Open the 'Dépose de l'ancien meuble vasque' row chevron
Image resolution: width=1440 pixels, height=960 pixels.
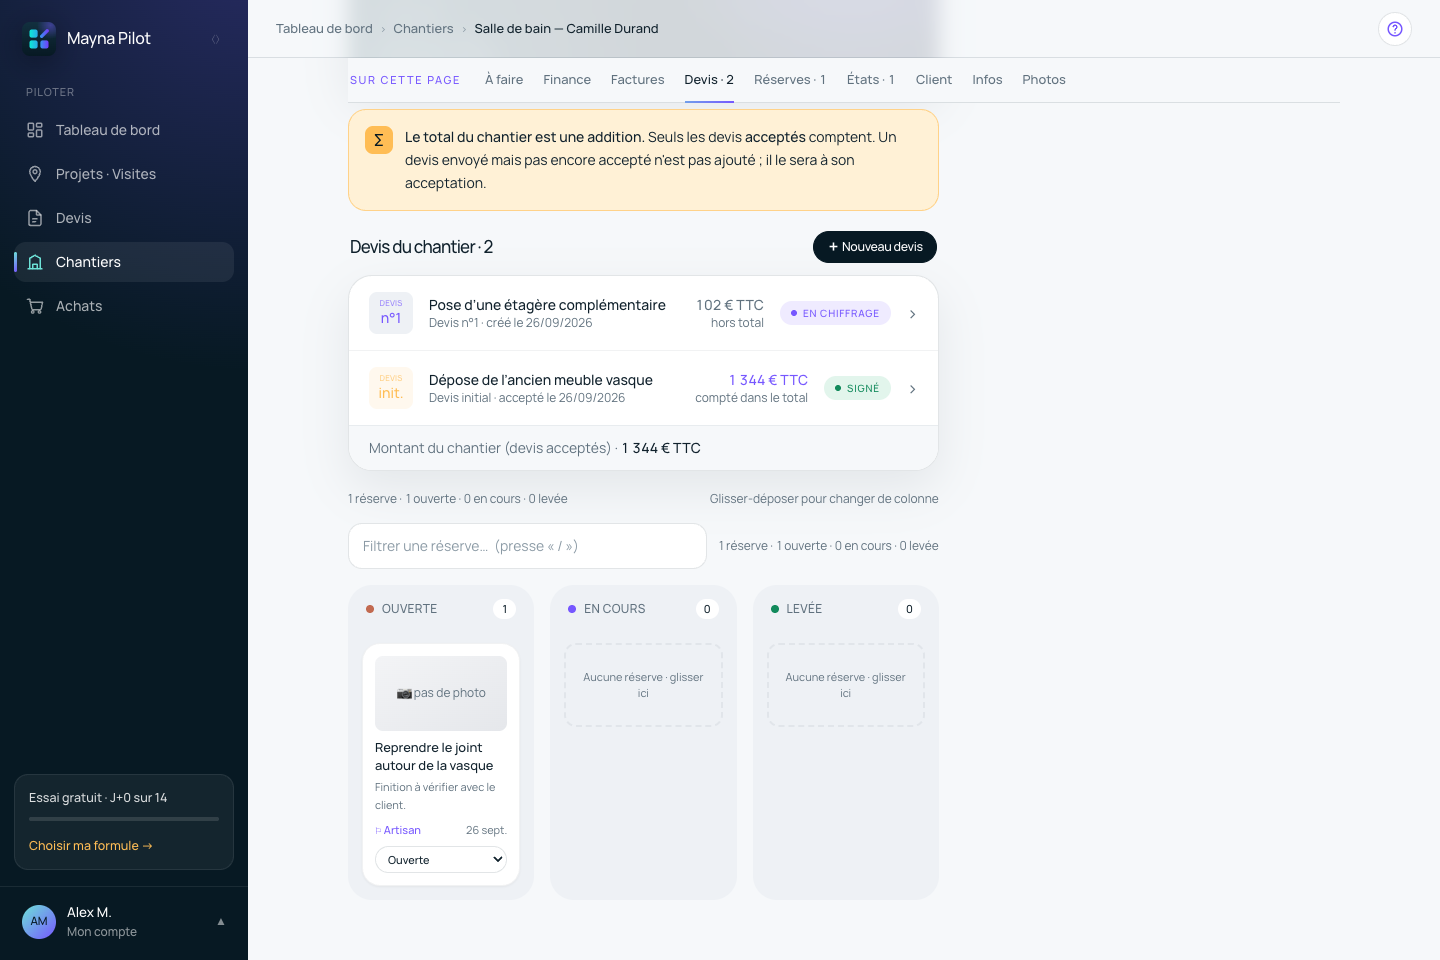pyautogui.click(x=912, y=389)
